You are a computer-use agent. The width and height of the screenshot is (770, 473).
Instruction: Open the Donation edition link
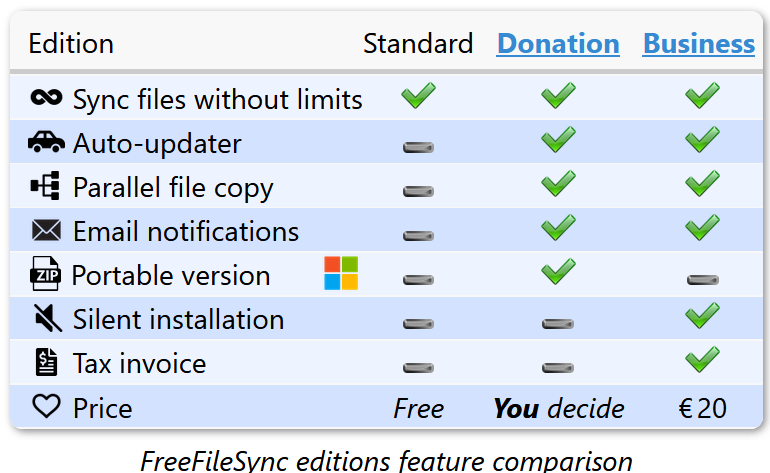558,44
